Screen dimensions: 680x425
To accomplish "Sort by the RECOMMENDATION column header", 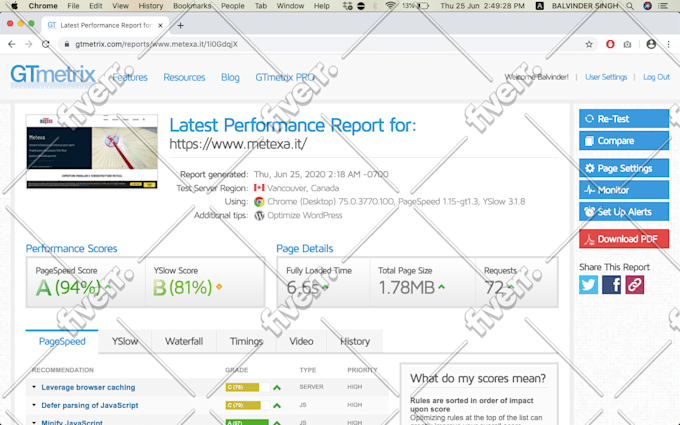I will (62, 370).
